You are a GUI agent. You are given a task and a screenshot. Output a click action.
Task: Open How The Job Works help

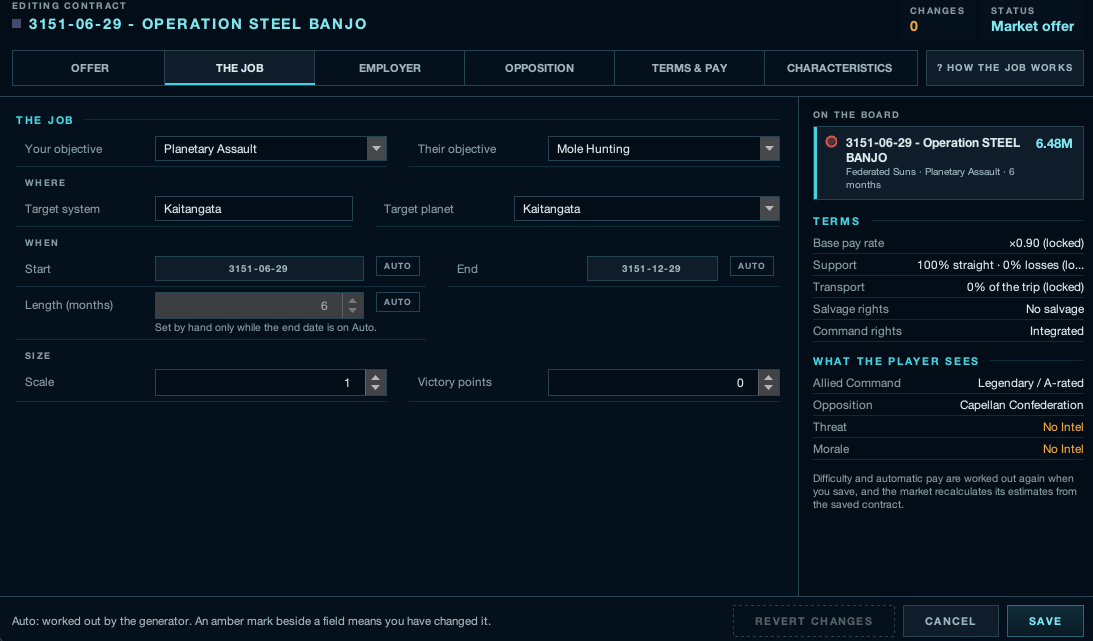click(1004, 68)
